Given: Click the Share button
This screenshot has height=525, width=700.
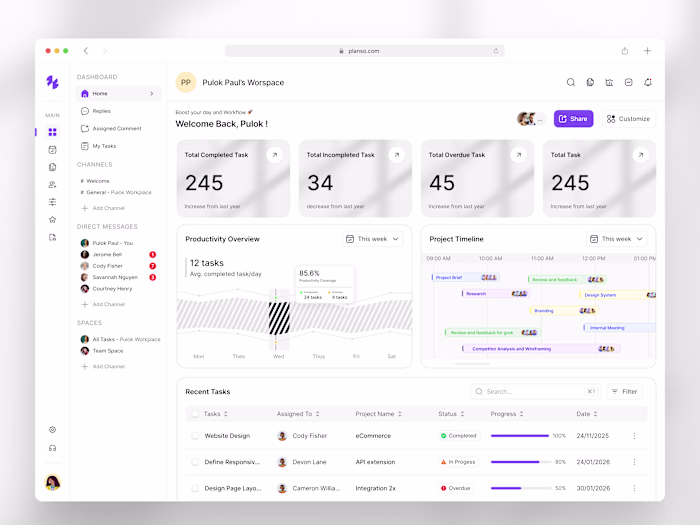Looking at the screenshot, I should coord(573,119).
